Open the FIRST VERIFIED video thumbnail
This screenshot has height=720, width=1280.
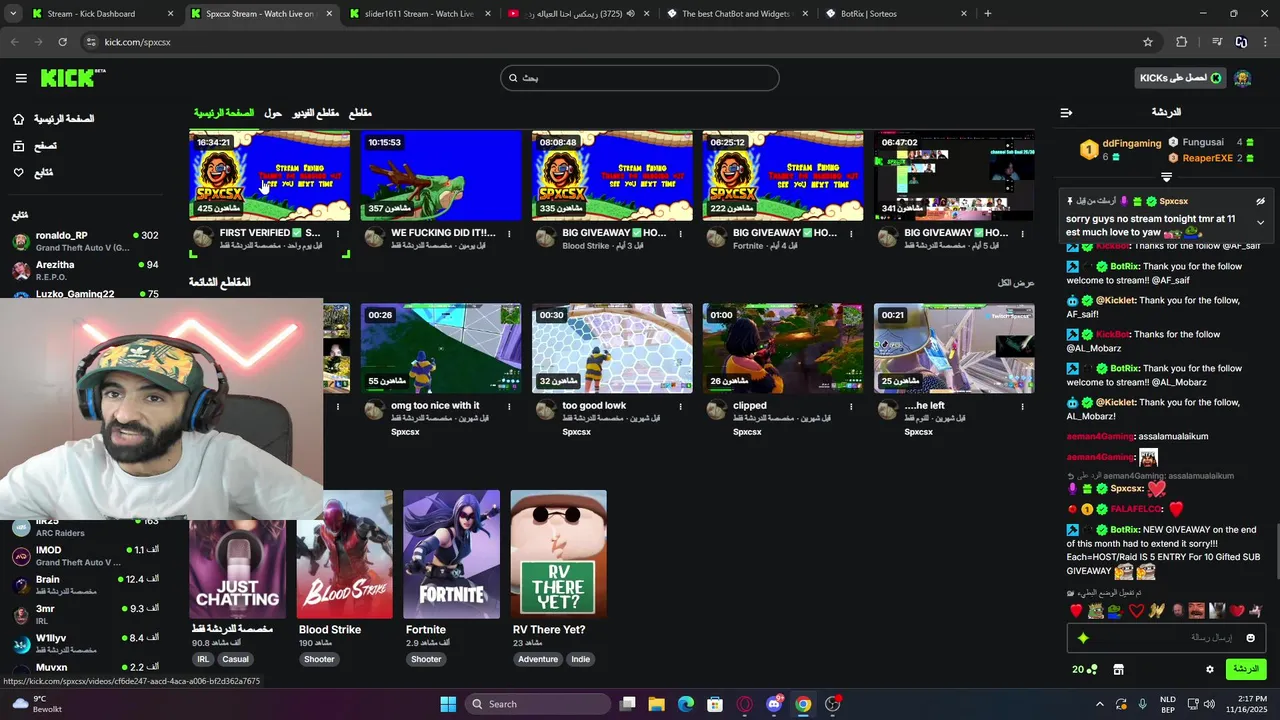pyautogui.click(x=270, y=176)
